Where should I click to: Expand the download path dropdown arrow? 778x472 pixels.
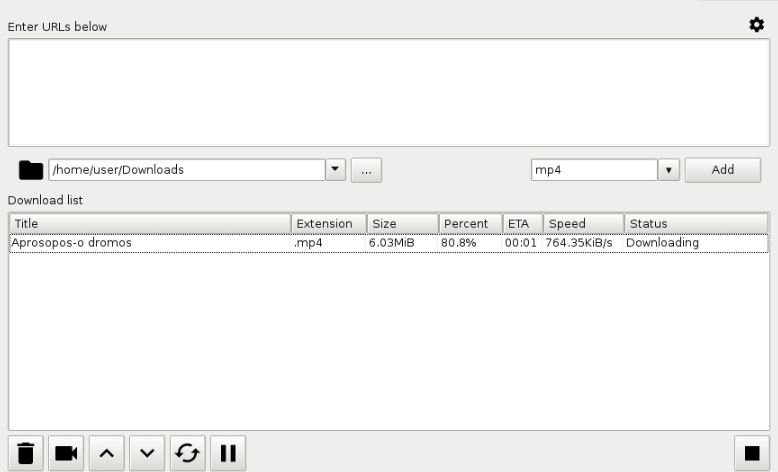pos(335,170)
